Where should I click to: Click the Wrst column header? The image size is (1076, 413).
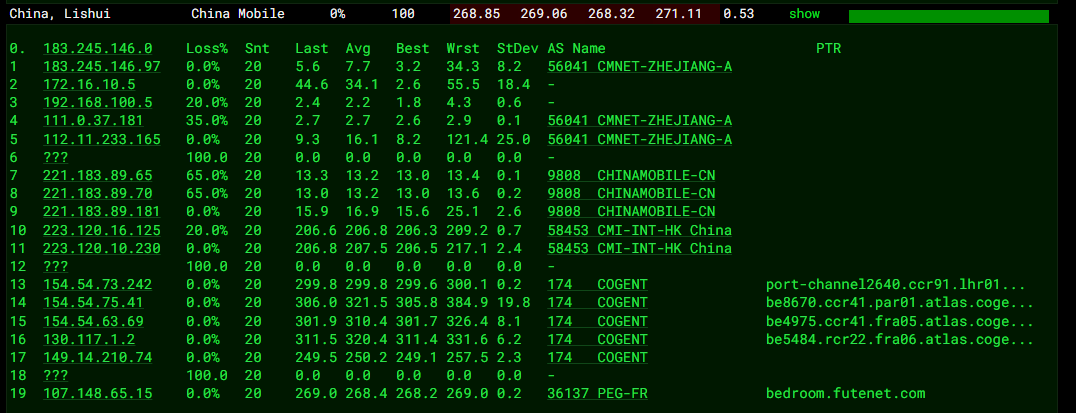point(463,49)
